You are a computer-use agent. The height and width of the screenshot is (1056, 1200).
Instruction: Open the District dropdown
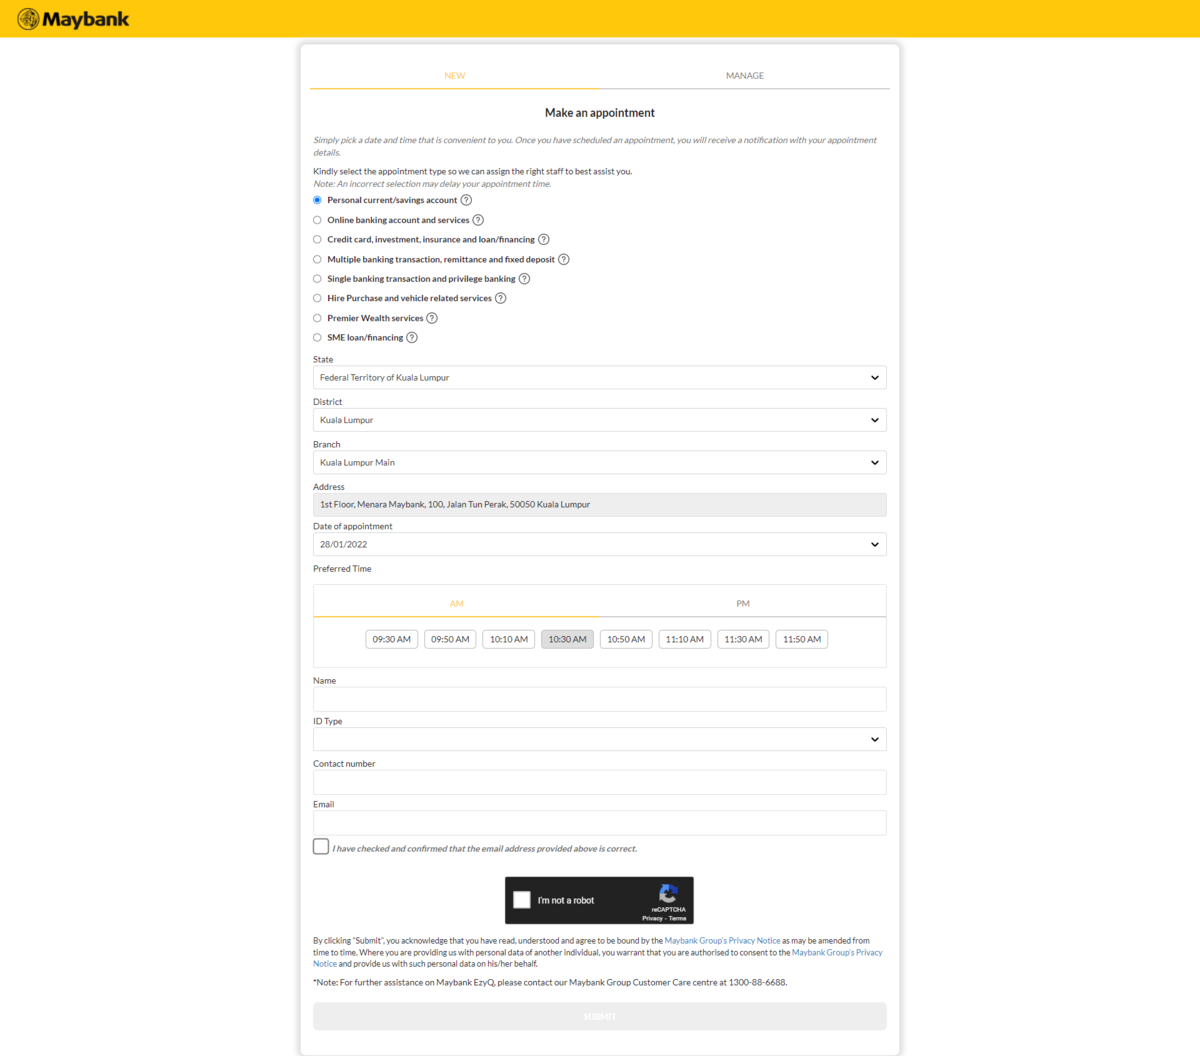pyautogui.click(x=600, y=420)
